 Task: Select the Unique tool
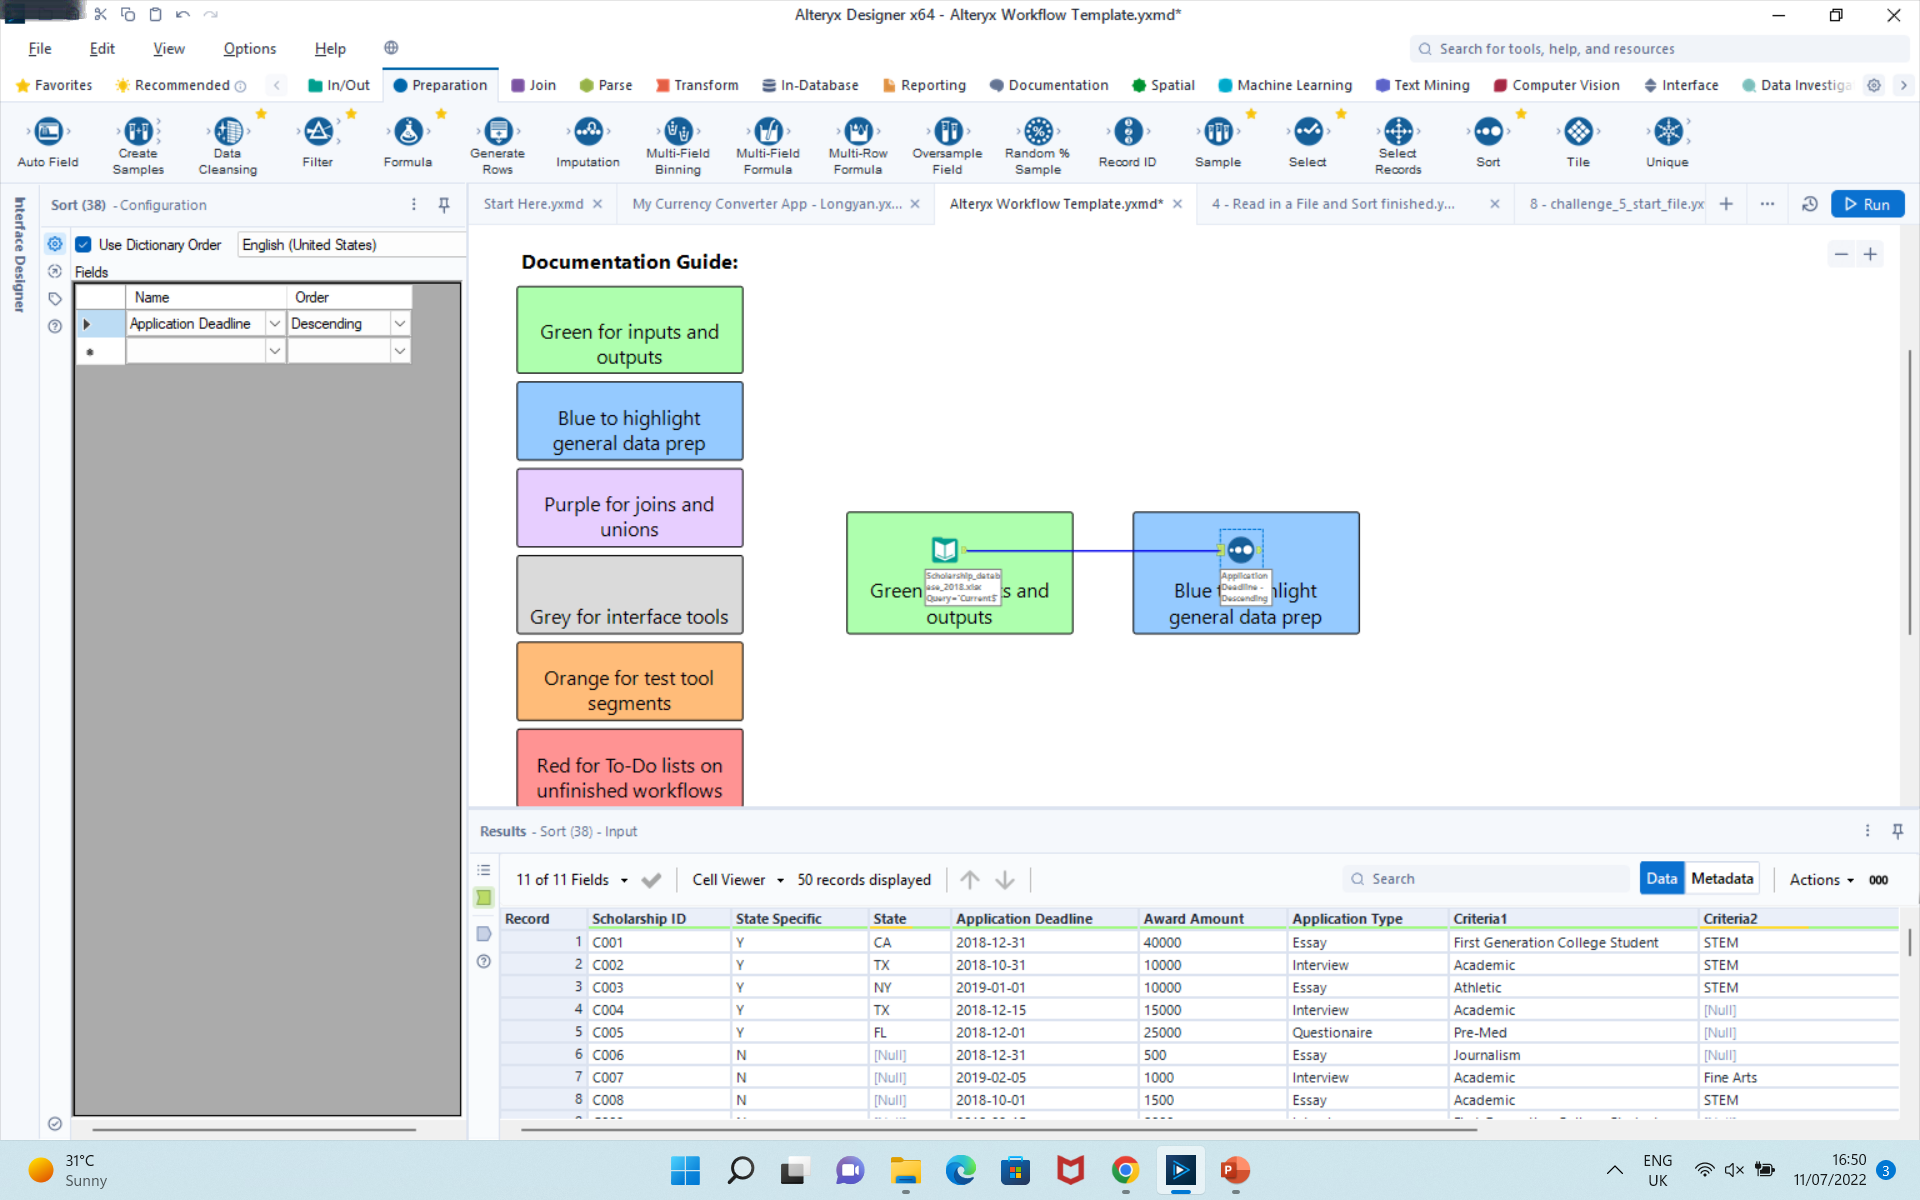pos(1668,143)
